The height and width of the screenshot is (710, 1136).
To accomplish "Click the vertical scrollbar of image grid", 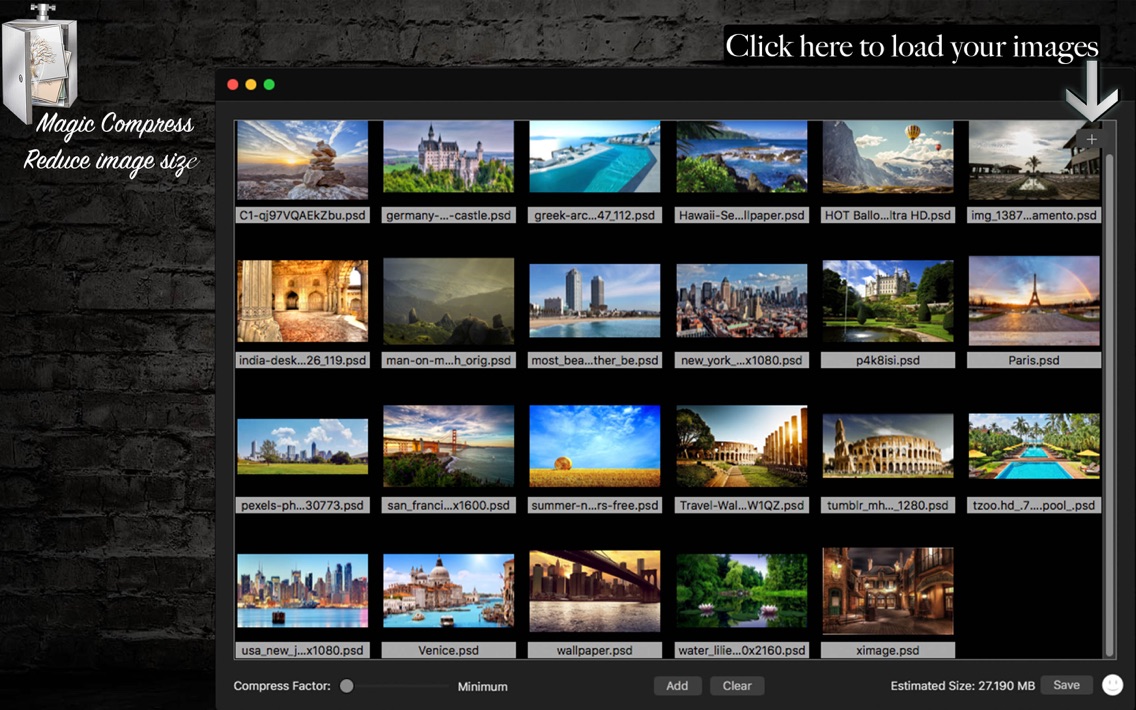I will tap(1108, 400).
